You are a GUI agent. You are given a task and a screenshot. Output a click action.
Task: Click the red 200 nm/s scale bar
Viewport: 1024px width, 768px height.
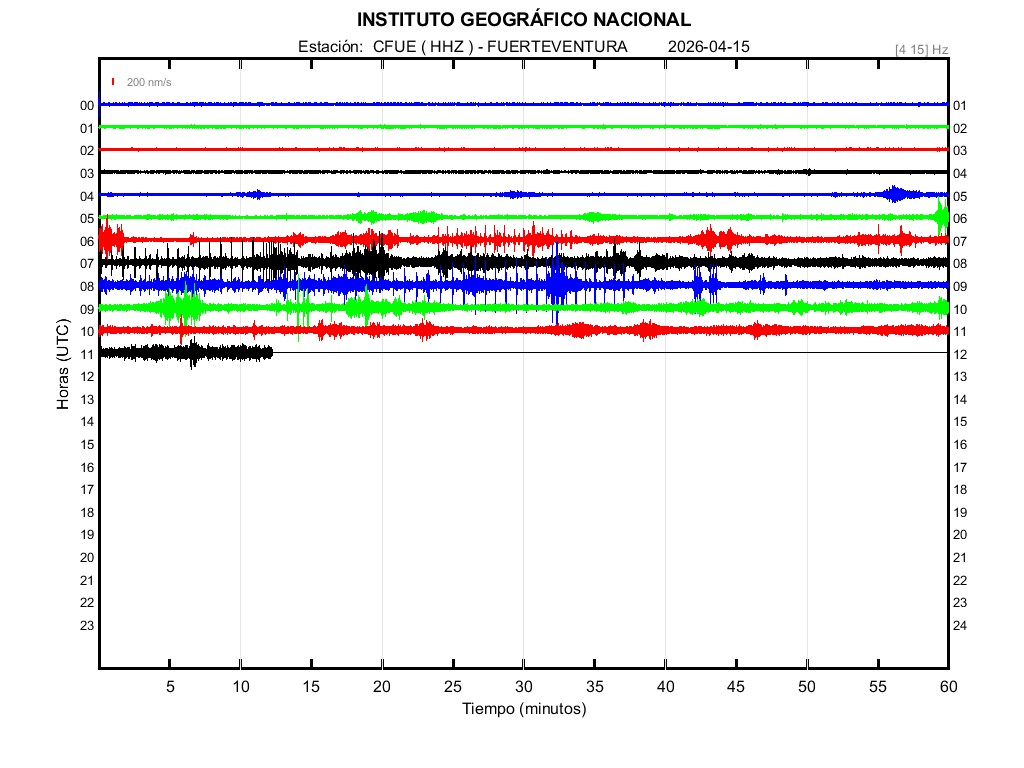114,82
